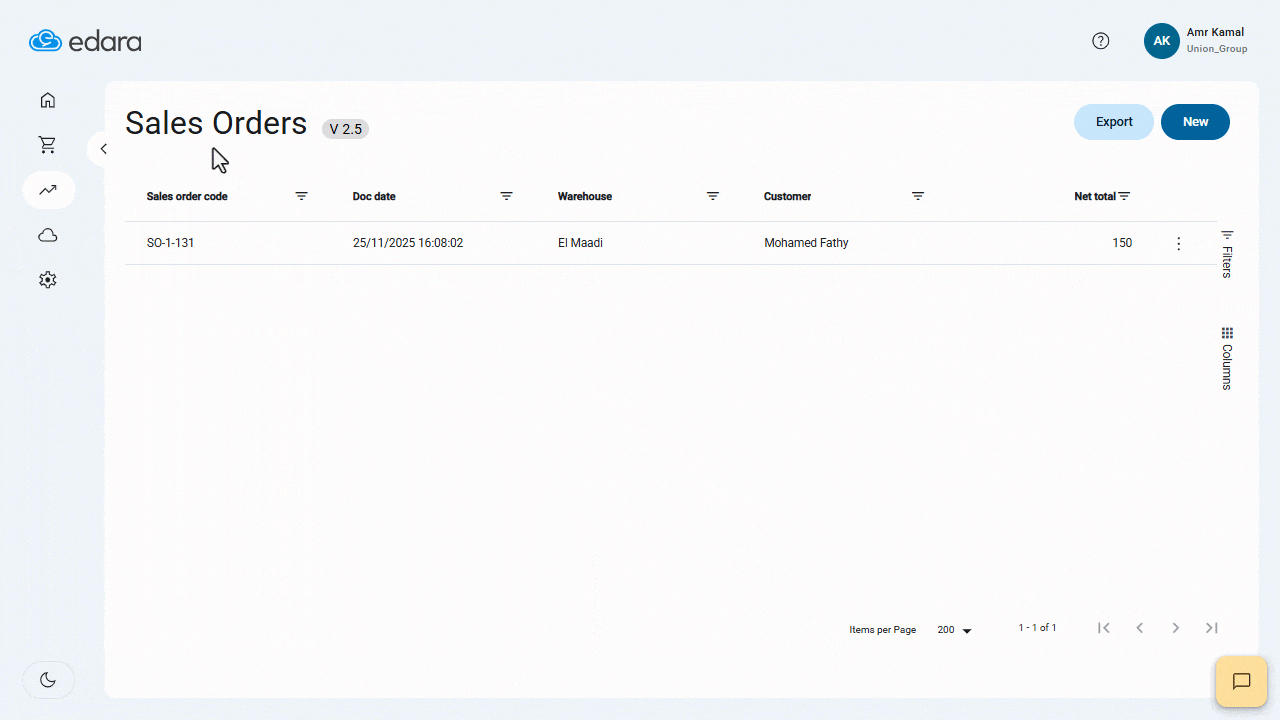Open the help question mark icon
The height and width of the screenshot is (720, 1280).
point(1101,41)
